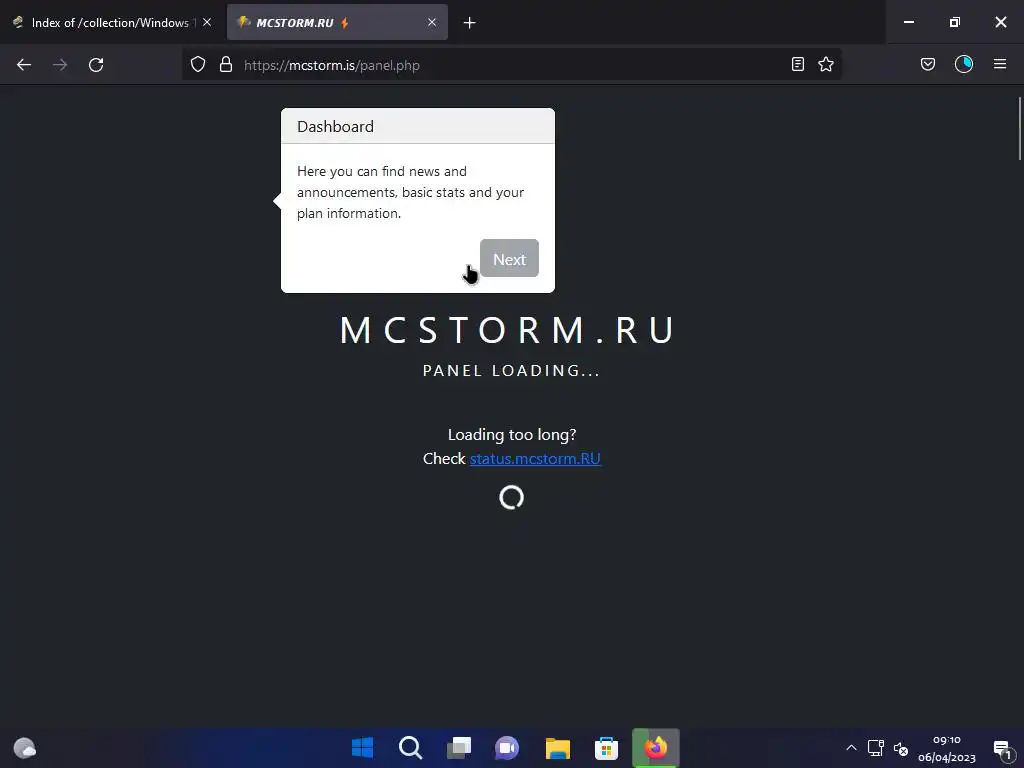The height and width of the screenshot is (768, 1024).
Task: Go back with browser back arrow
Action: click(x=24, y=65)
